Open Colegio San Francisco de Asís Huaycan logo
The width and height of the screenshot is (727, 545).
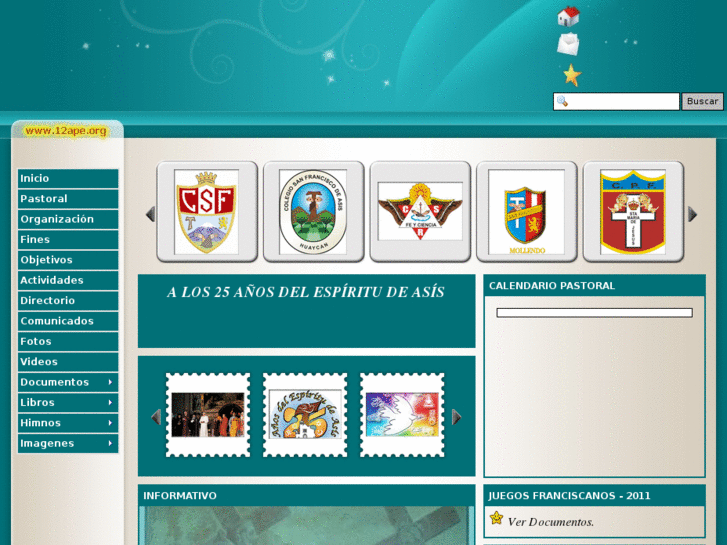[313, 212]
